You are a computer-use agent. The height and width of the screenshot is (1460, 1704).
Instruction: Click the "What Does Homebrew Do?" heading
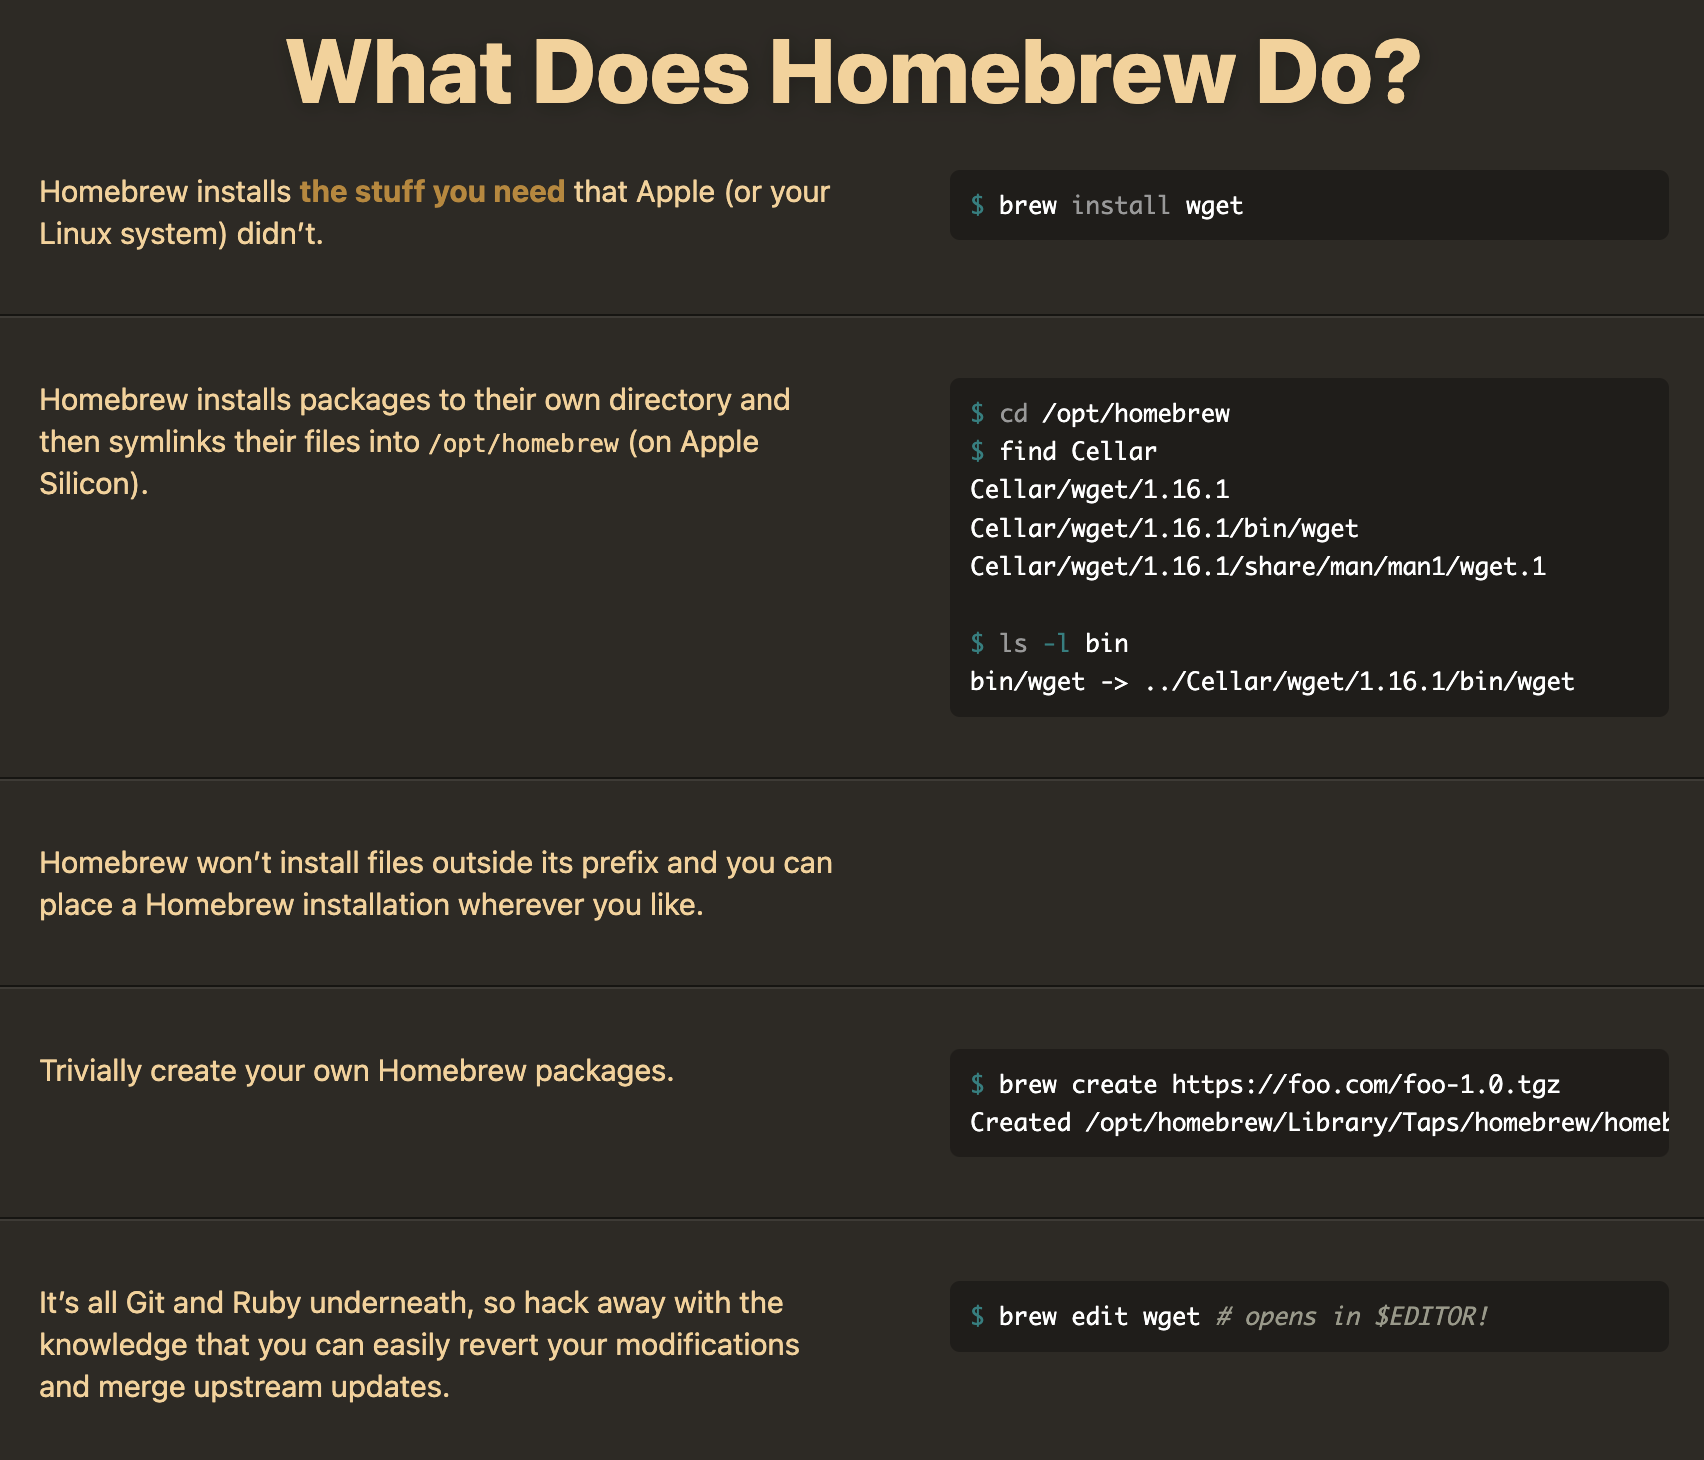[853, 72]
